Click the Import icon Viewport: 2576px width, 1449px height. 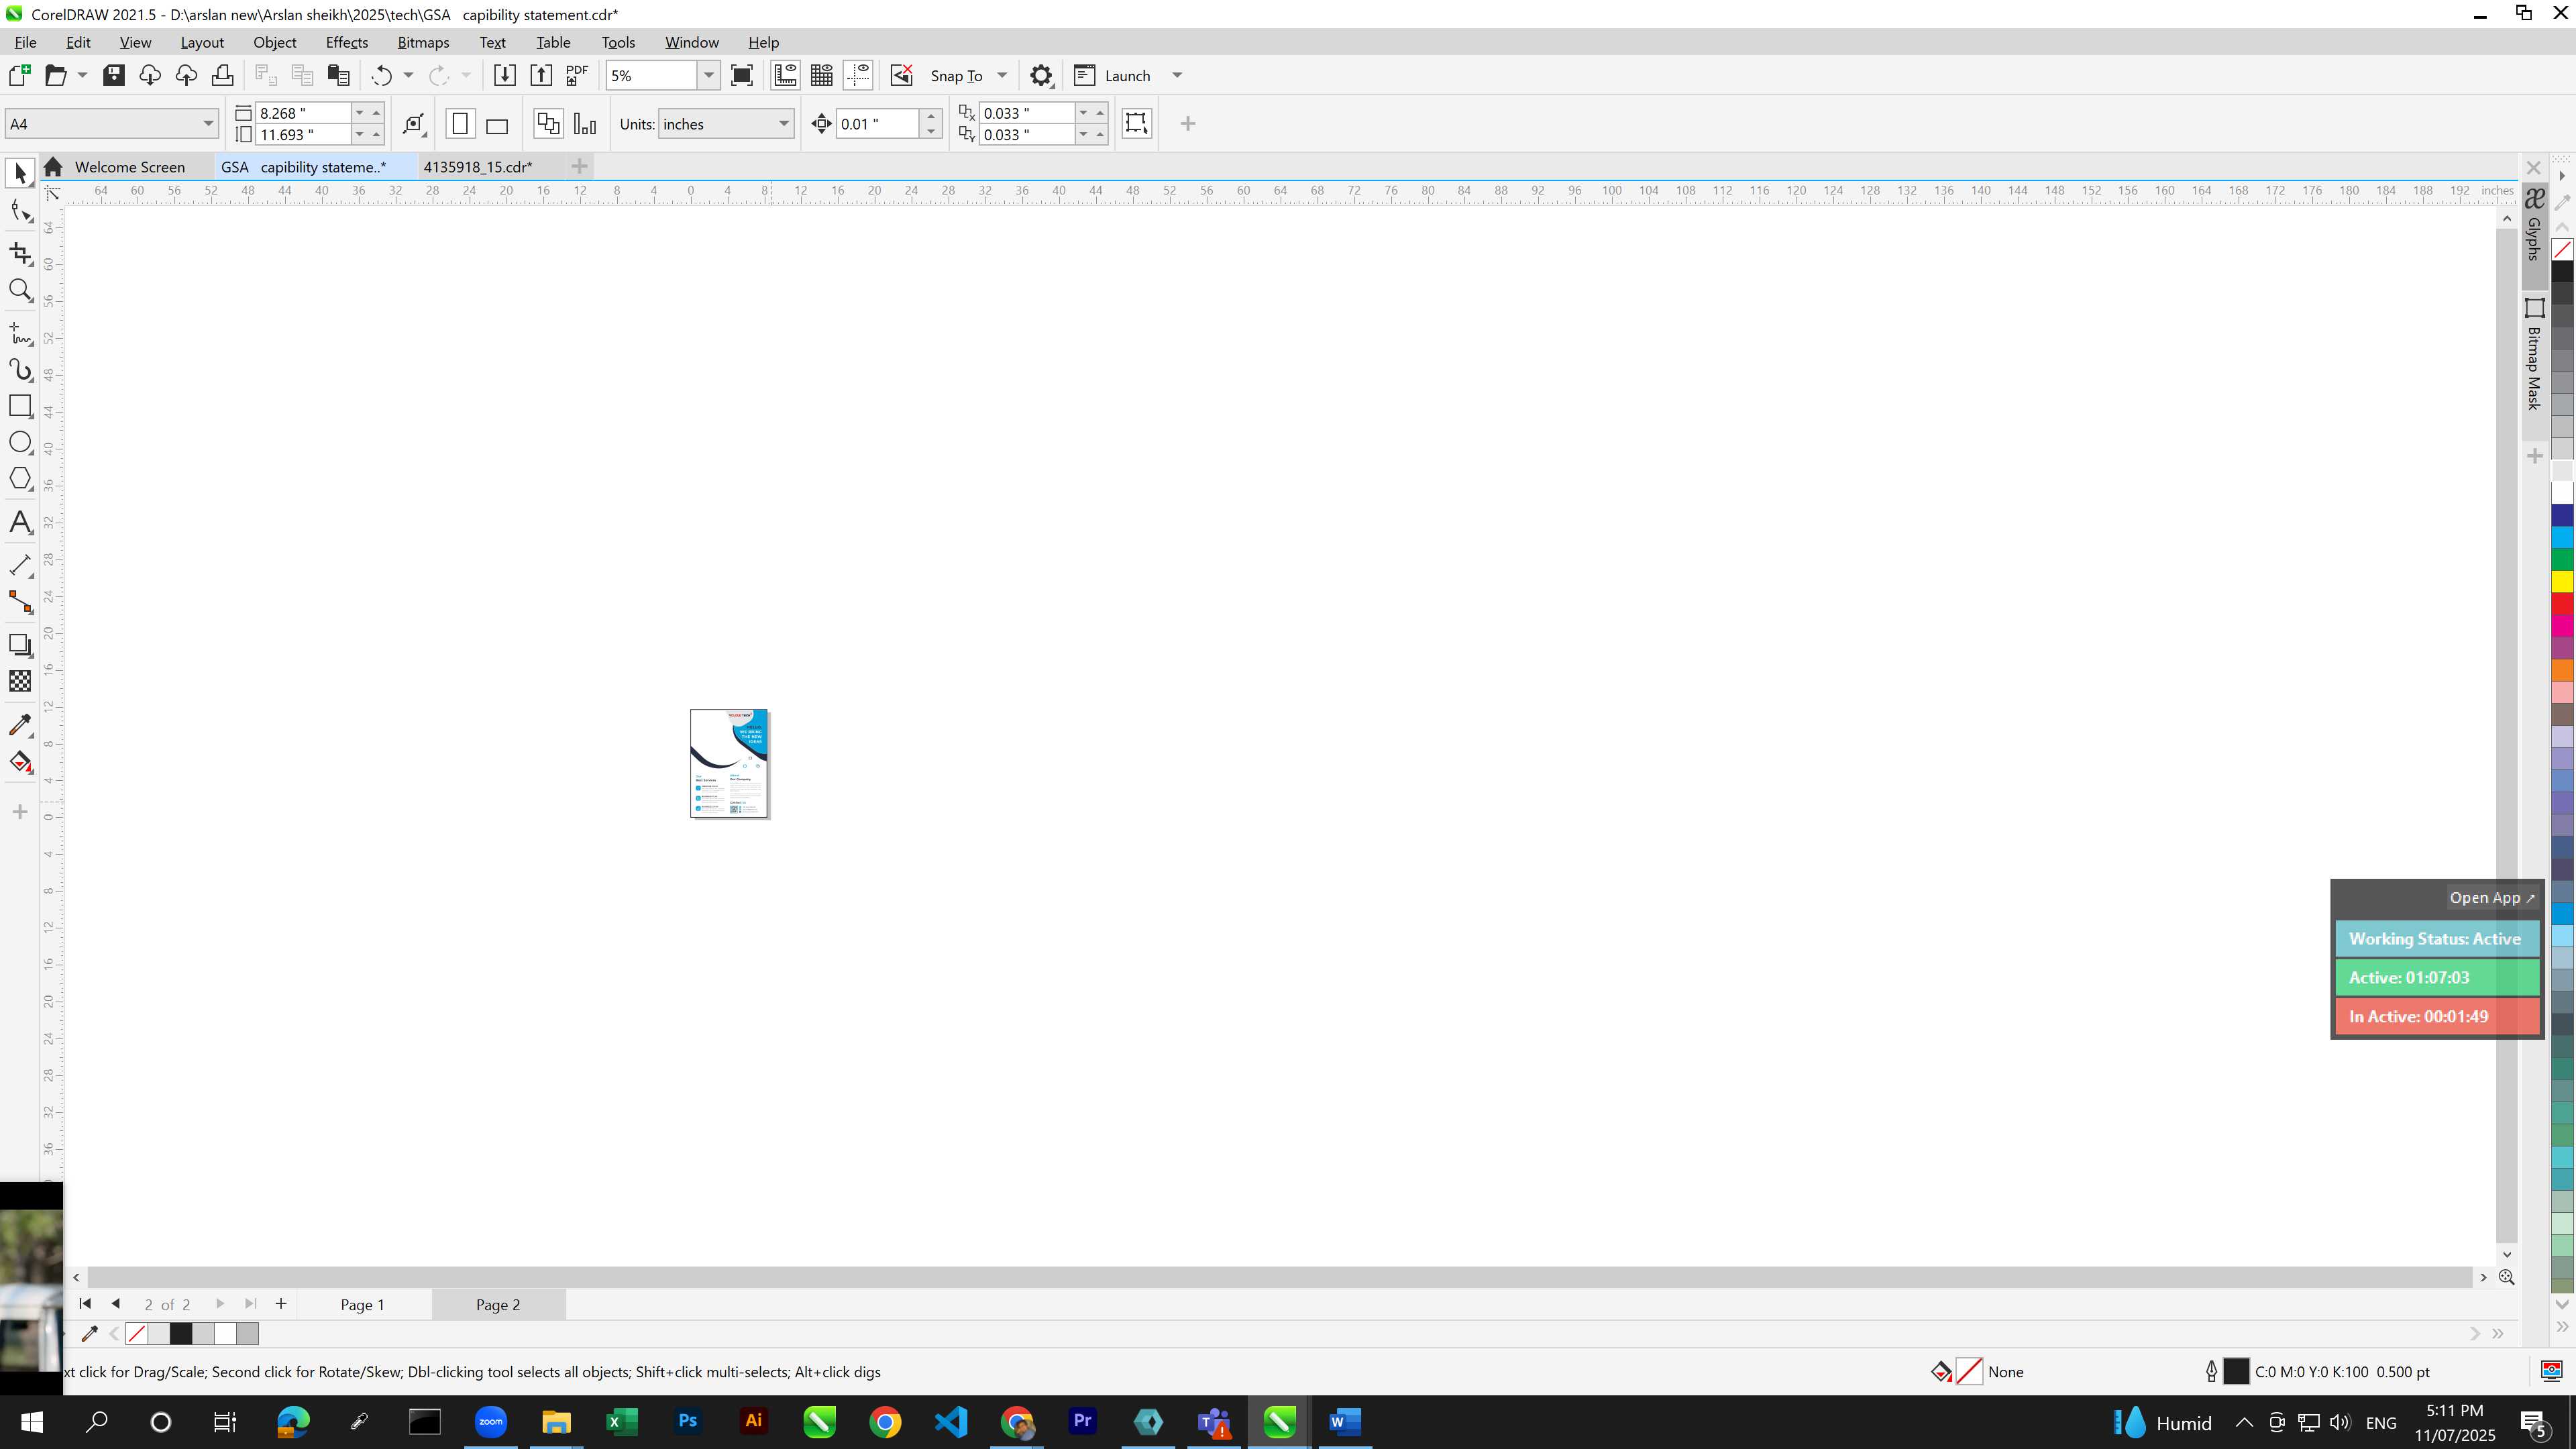click(505, 76)
